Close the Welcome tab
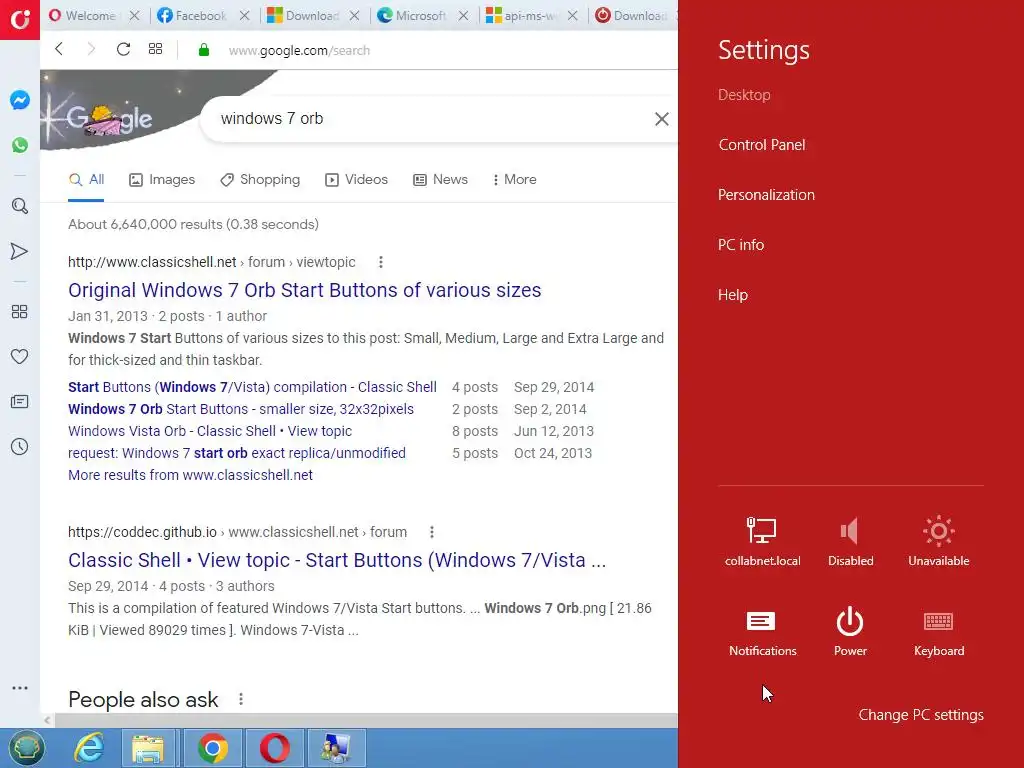 tap(135, 15)
